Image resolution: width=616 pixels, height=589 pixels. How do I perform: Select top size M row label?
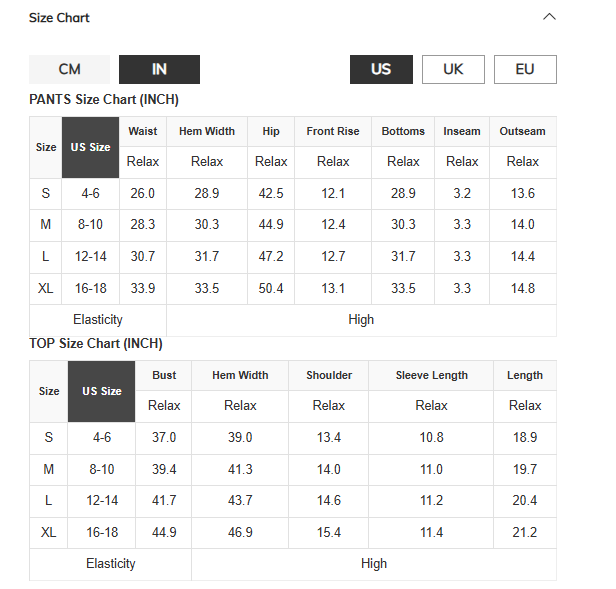click(x=49, y=469)
